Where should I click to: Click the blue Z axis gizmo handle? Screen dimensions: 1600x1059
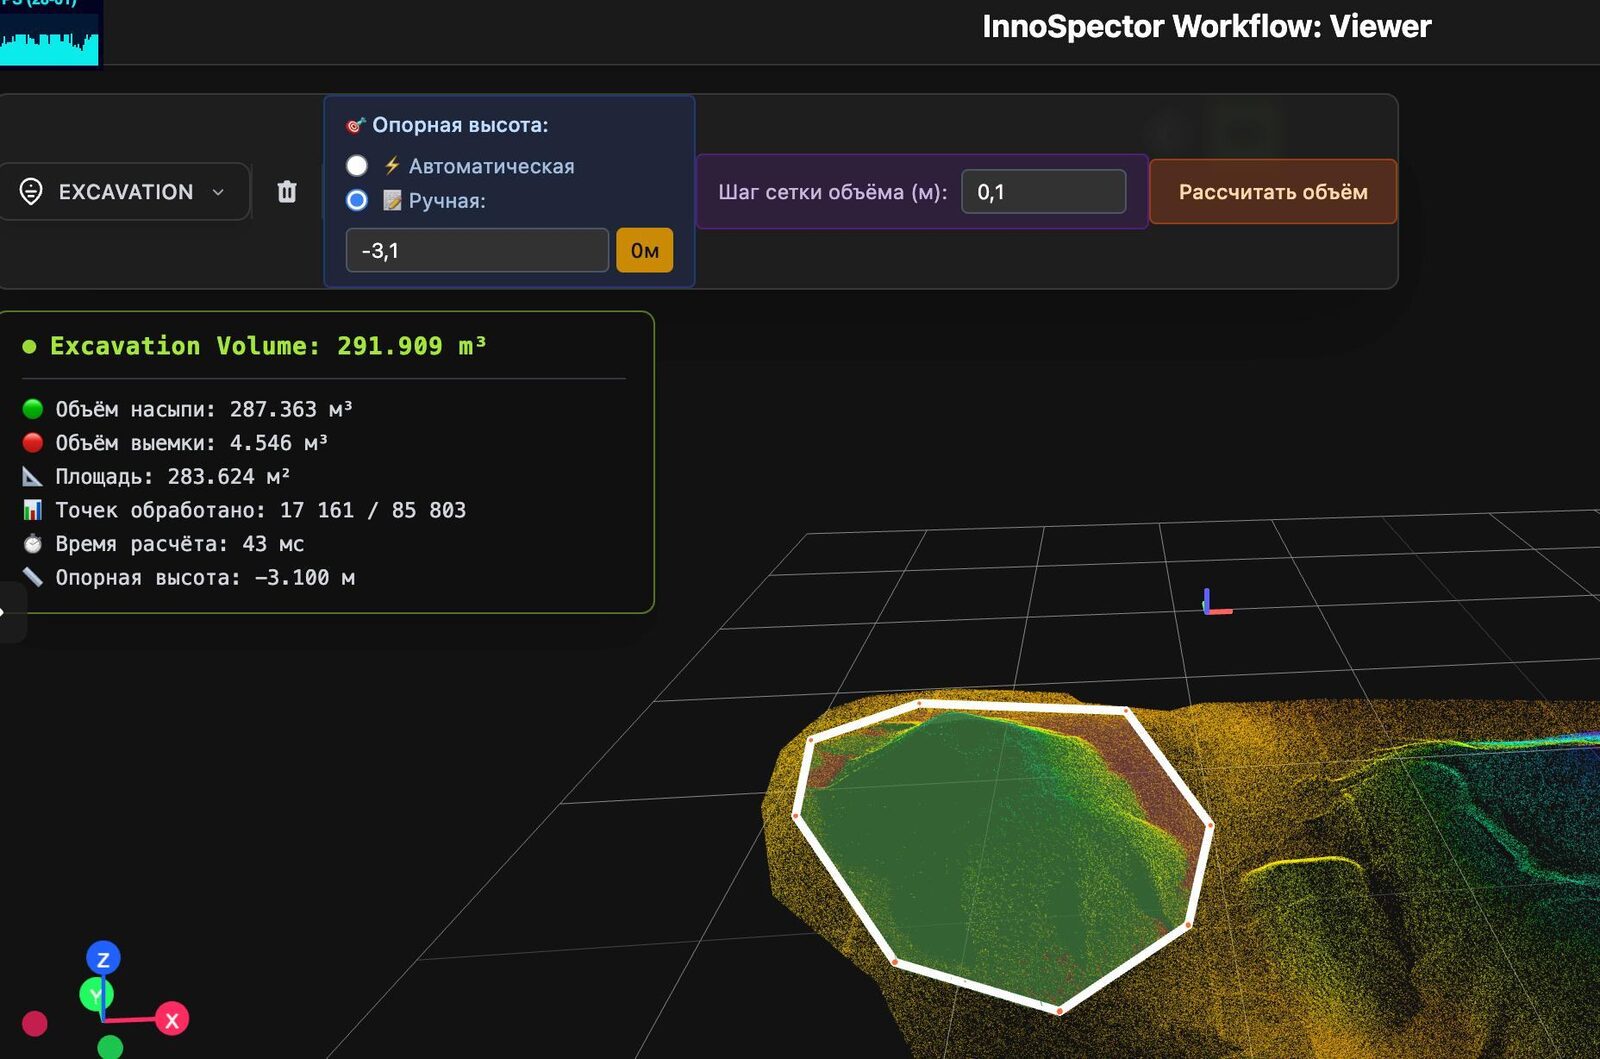103,959
